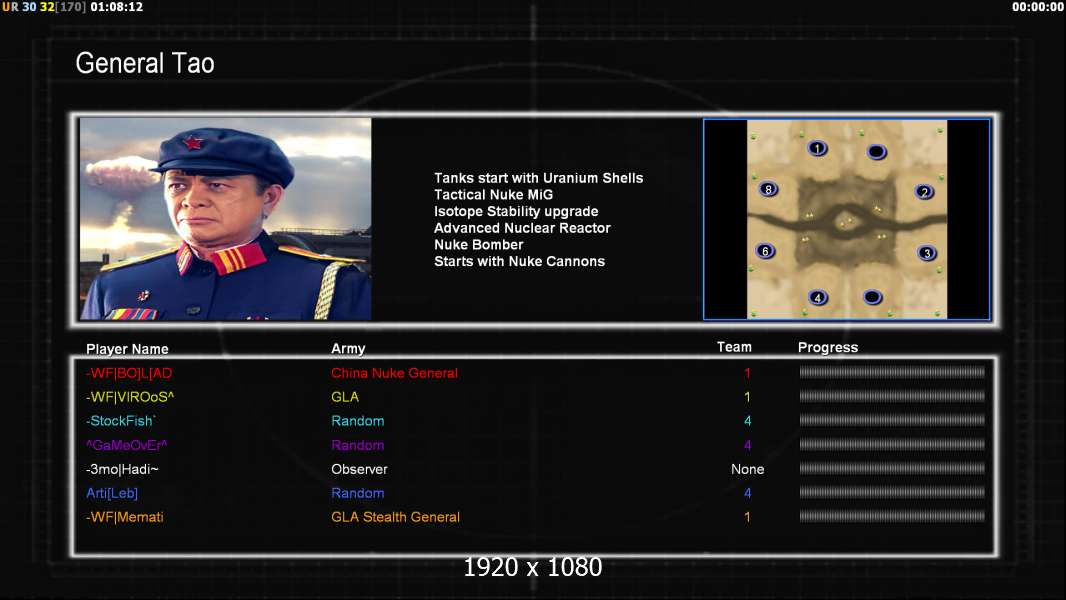Click the 00:00:00 timer at top-right
The height and width of the screenshot is (600, 1066).
(1037, 7)
